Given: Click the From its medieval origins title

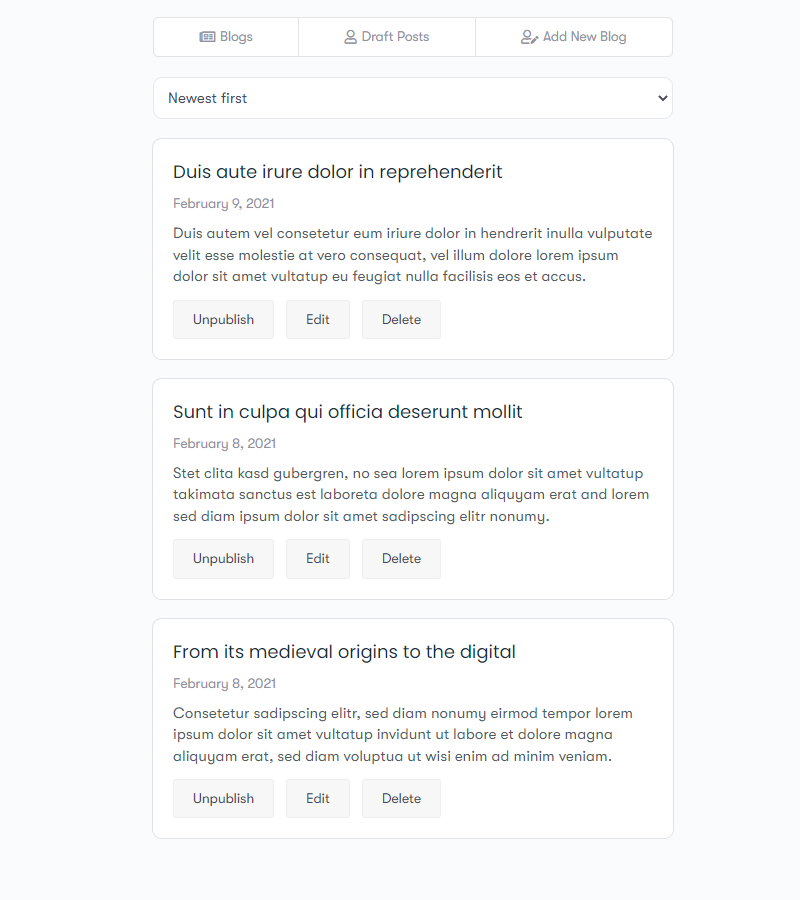Looking at the screenshot, I should click(344, 652).
